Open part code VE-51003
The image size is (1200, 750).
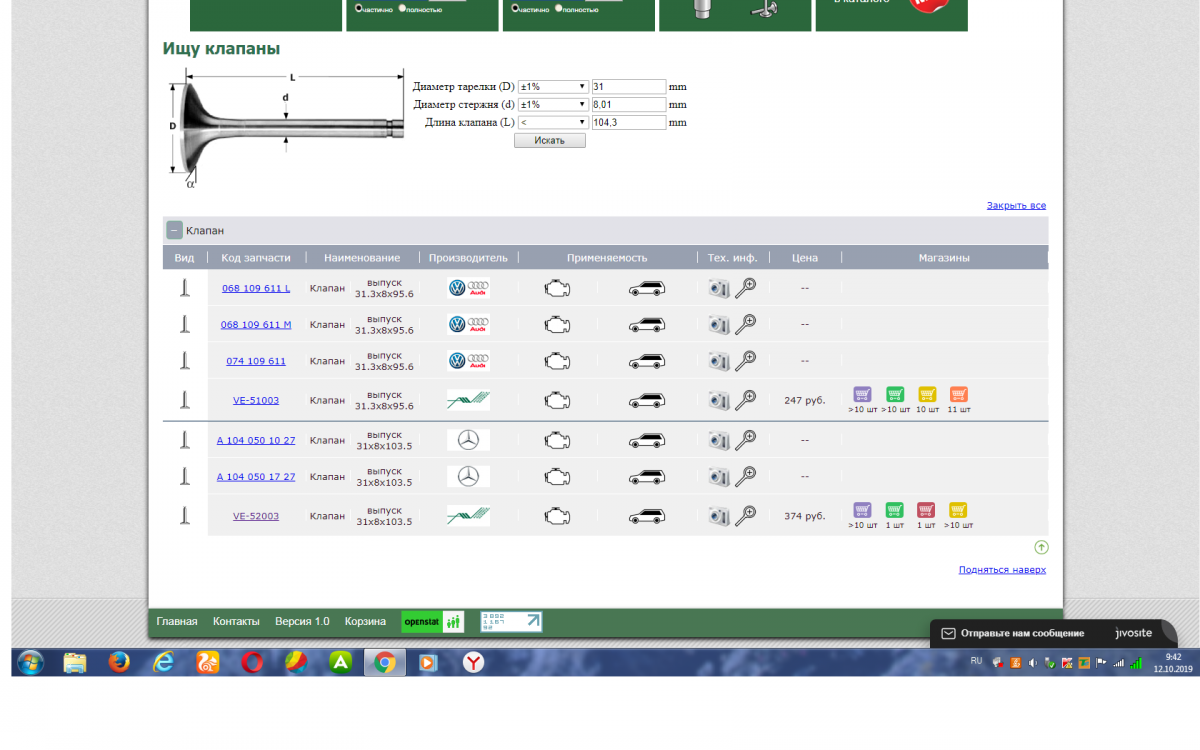pyautogui.click(x=256, y=400)
